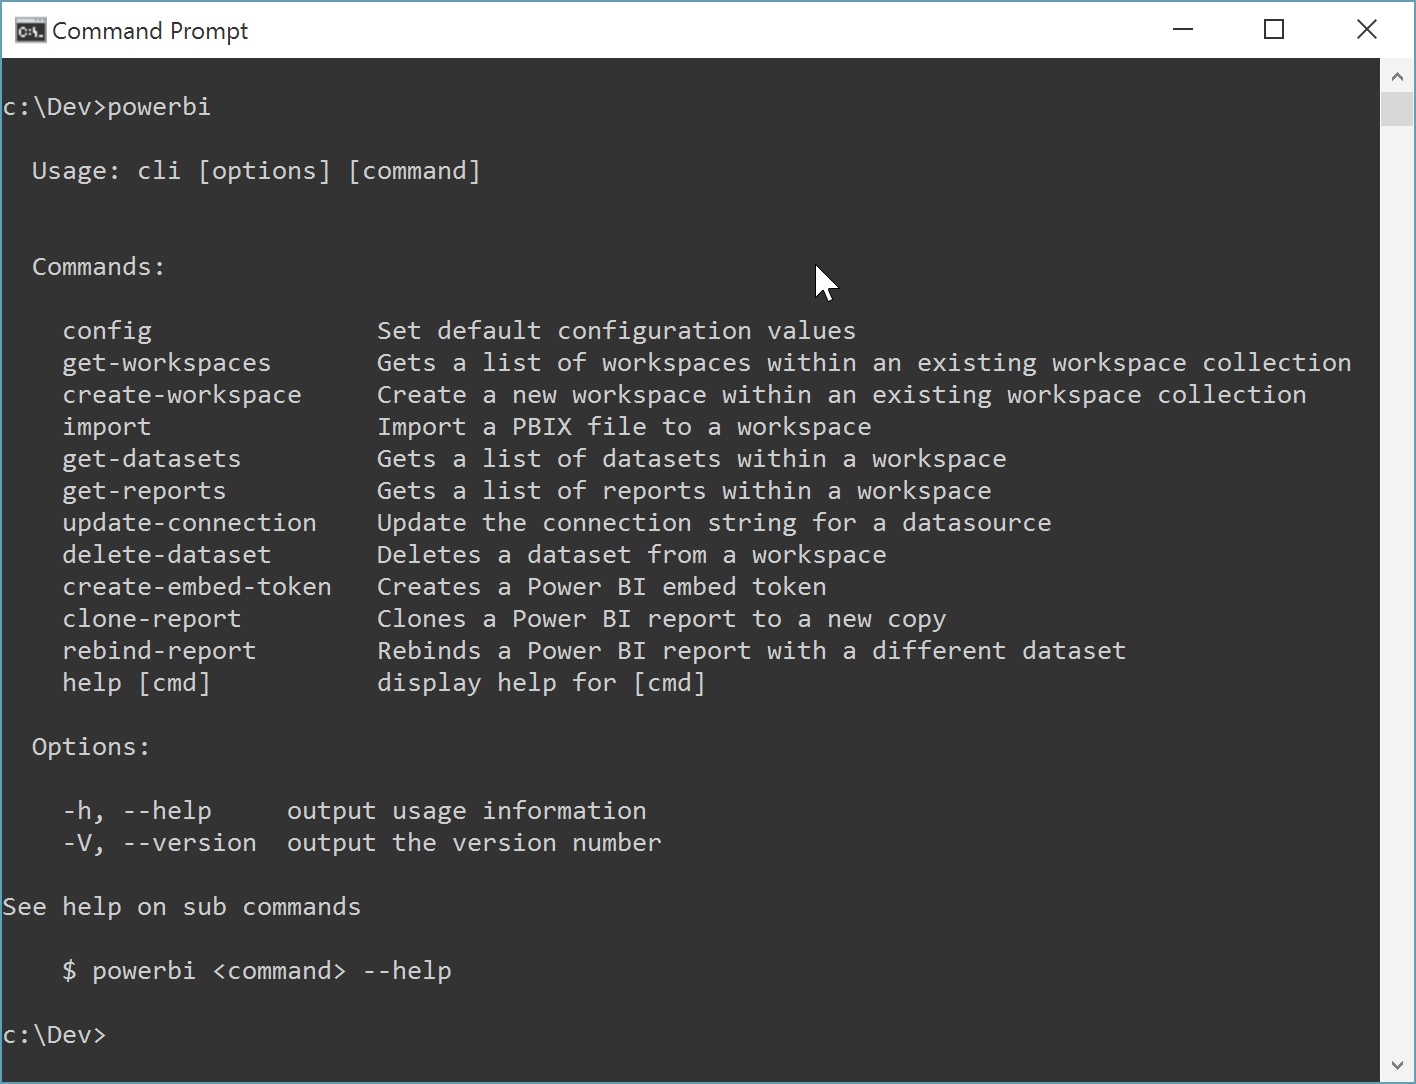This screenshot has width=1416, height=1084.
Task: Click the 'help [cmd]' command name
Action: [x=137, y=683]
